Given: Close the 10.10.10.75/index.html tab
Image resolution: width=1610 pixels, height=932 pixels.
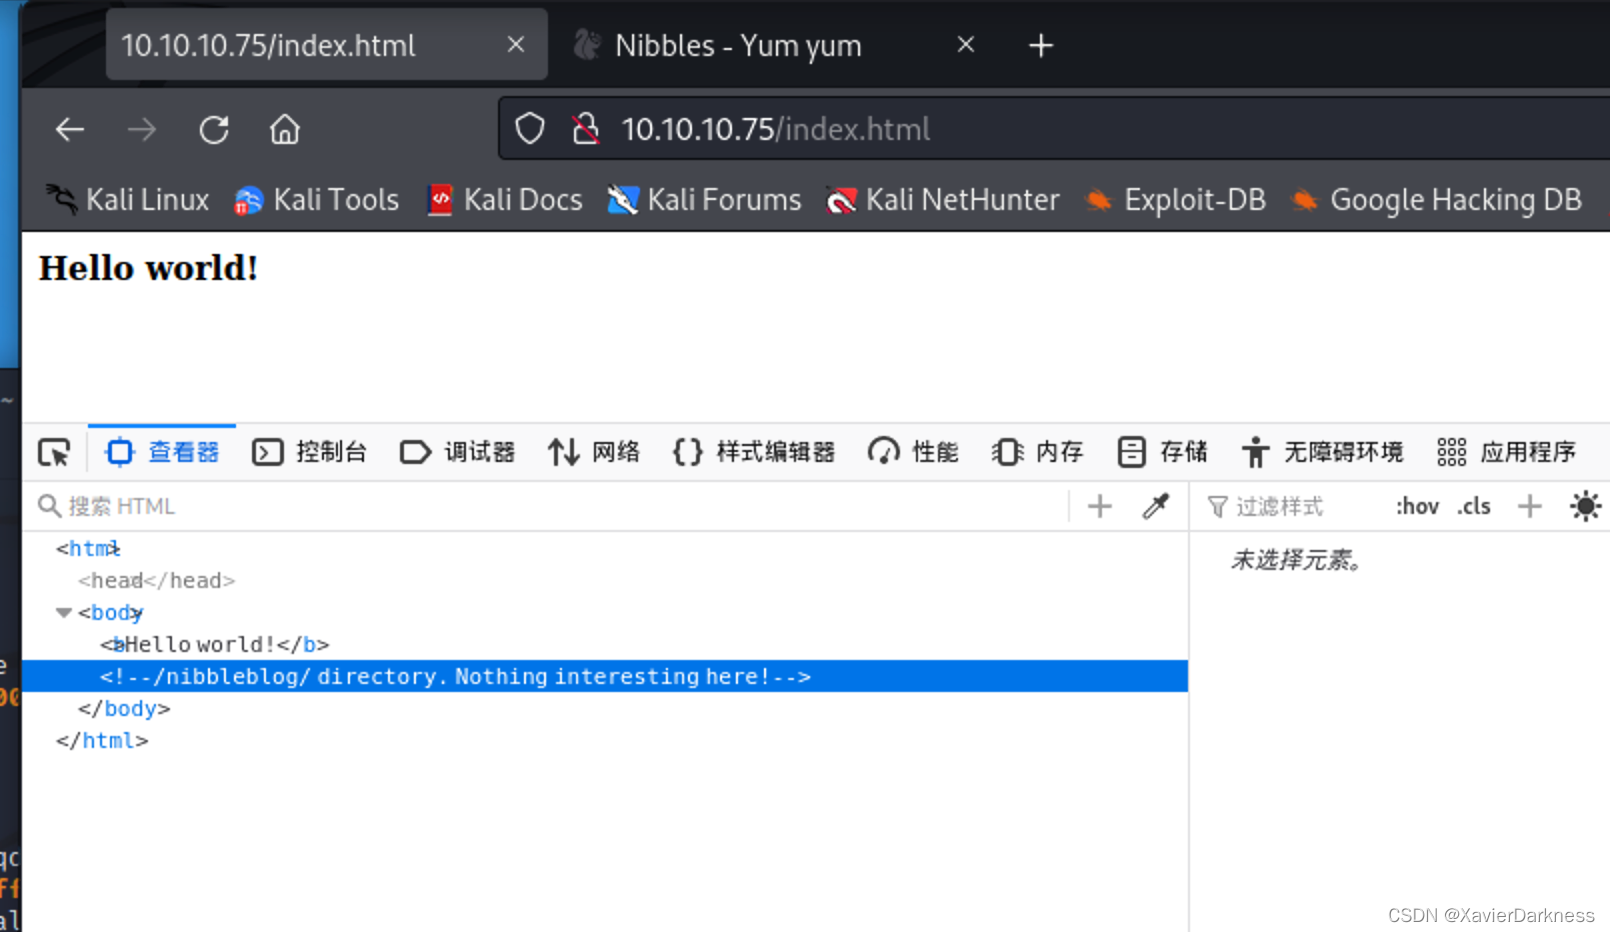Looking at the screenshot, I should [516, 44].
